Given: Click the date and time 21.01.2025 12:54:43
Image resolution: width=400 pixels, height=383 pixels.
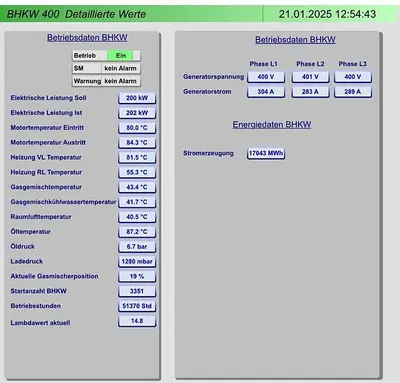Looking at the screenshot, I should [x=327, y=14].
